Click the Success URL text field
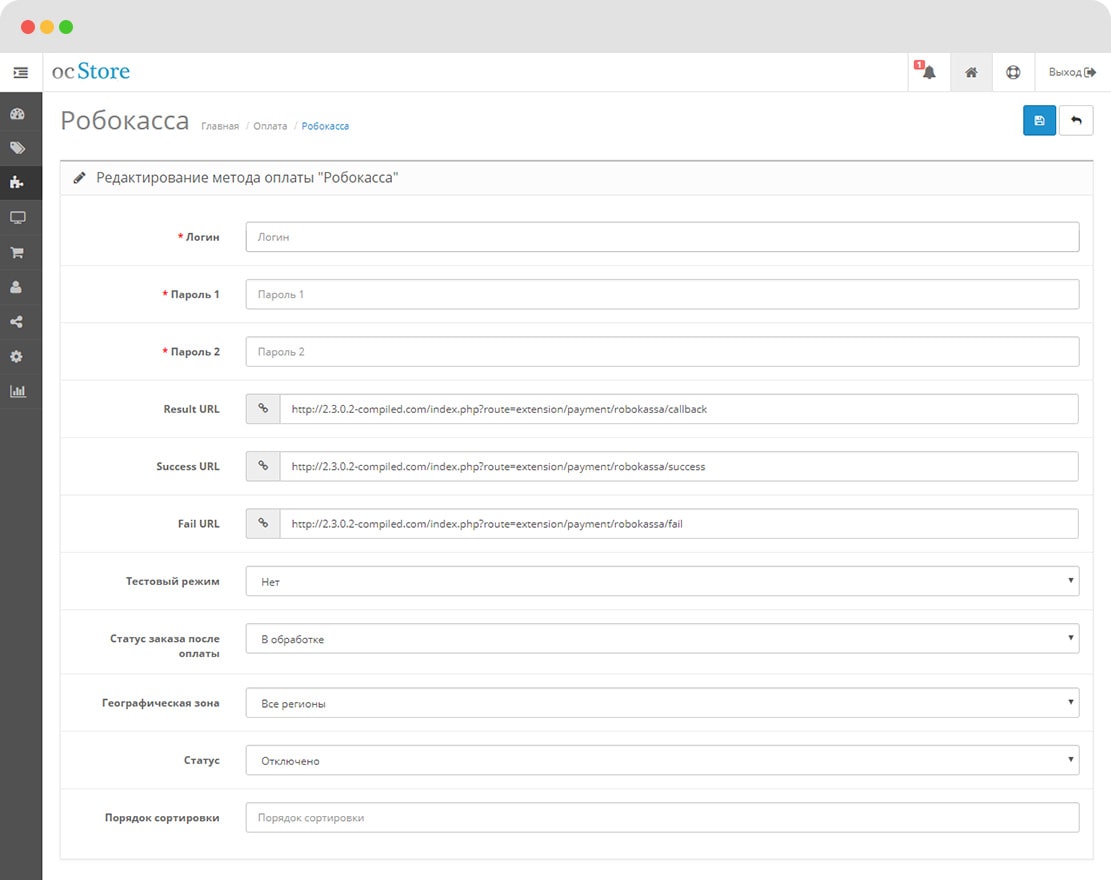The height and width of the screenshot is (880, 1111). click(x=679, y=466)
